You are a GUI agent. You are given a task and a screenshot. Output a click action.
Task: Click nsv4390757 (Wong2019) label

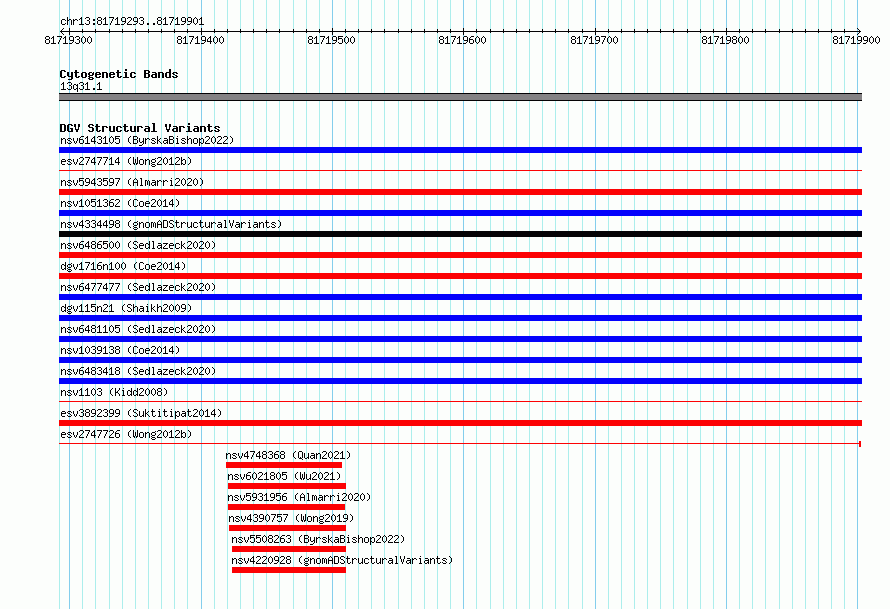291,518
